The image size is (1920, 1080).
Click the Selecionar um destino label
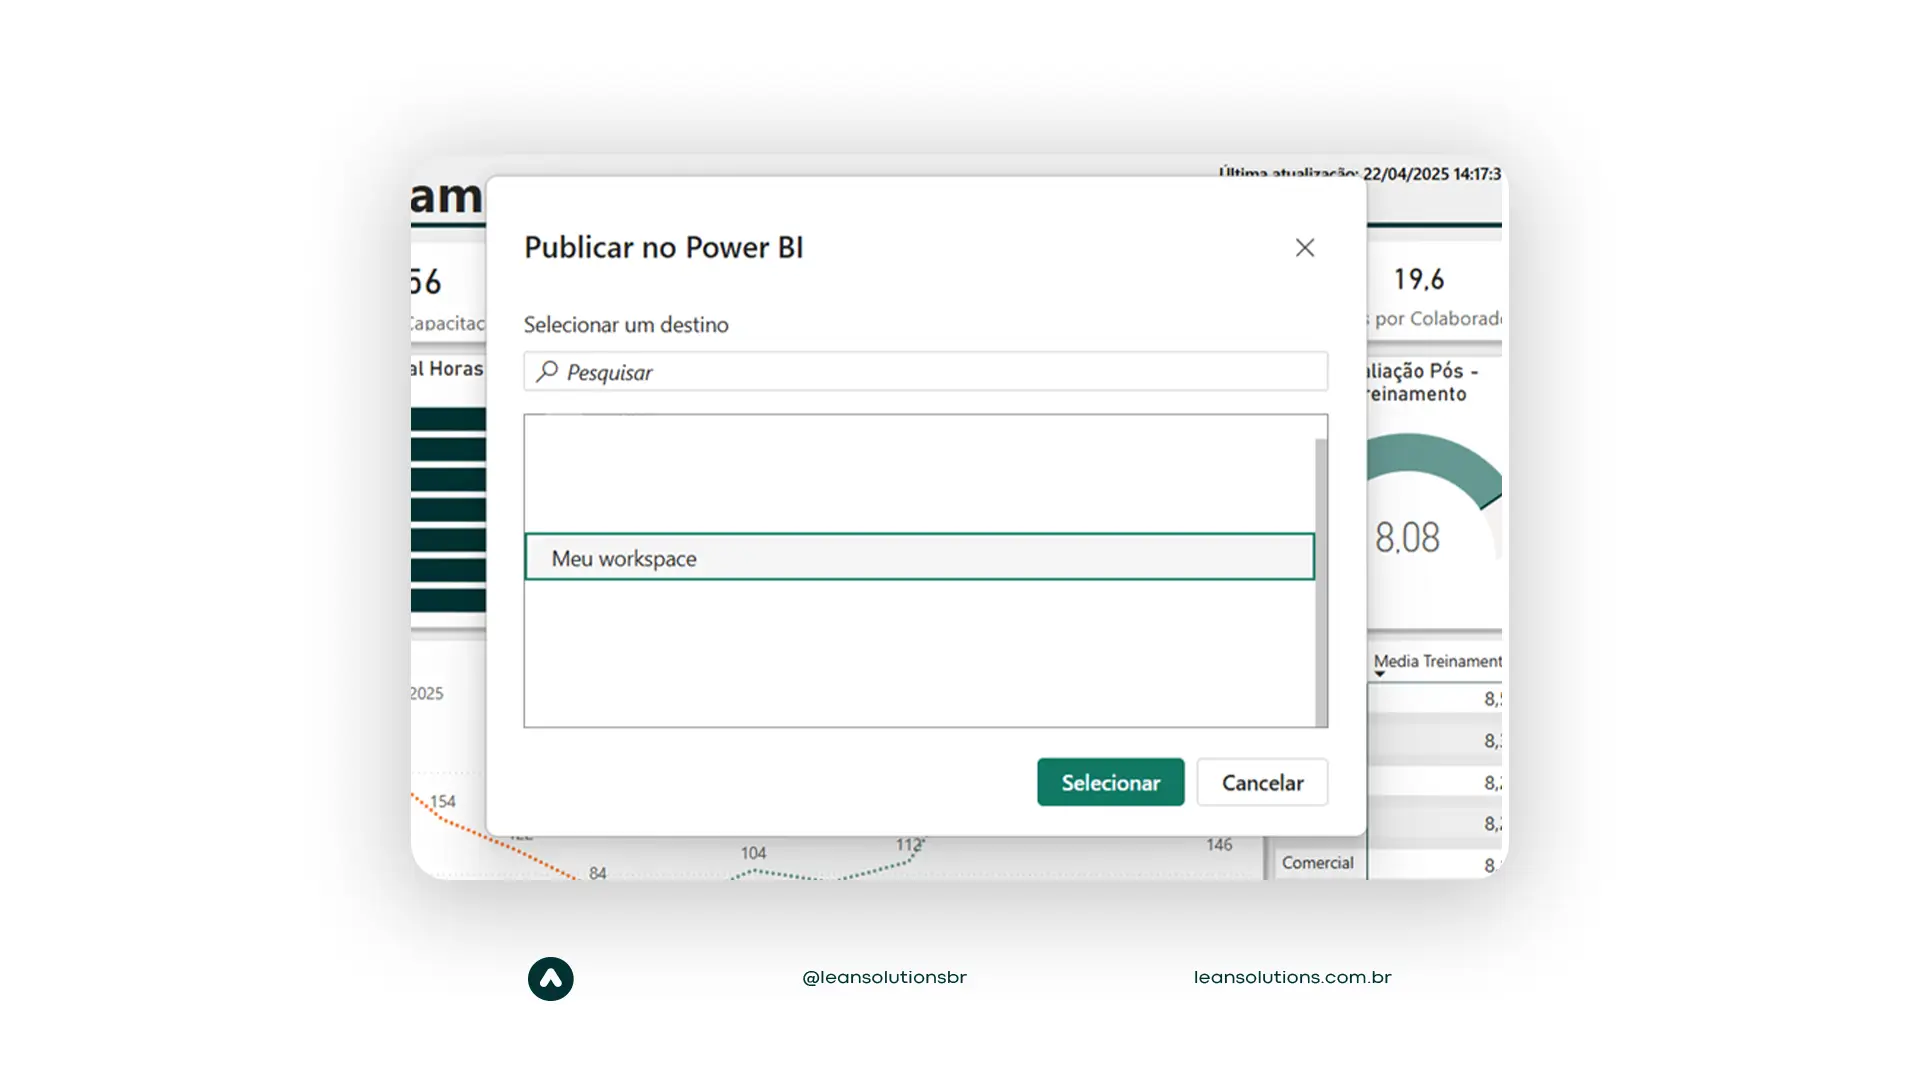(626, 325)
